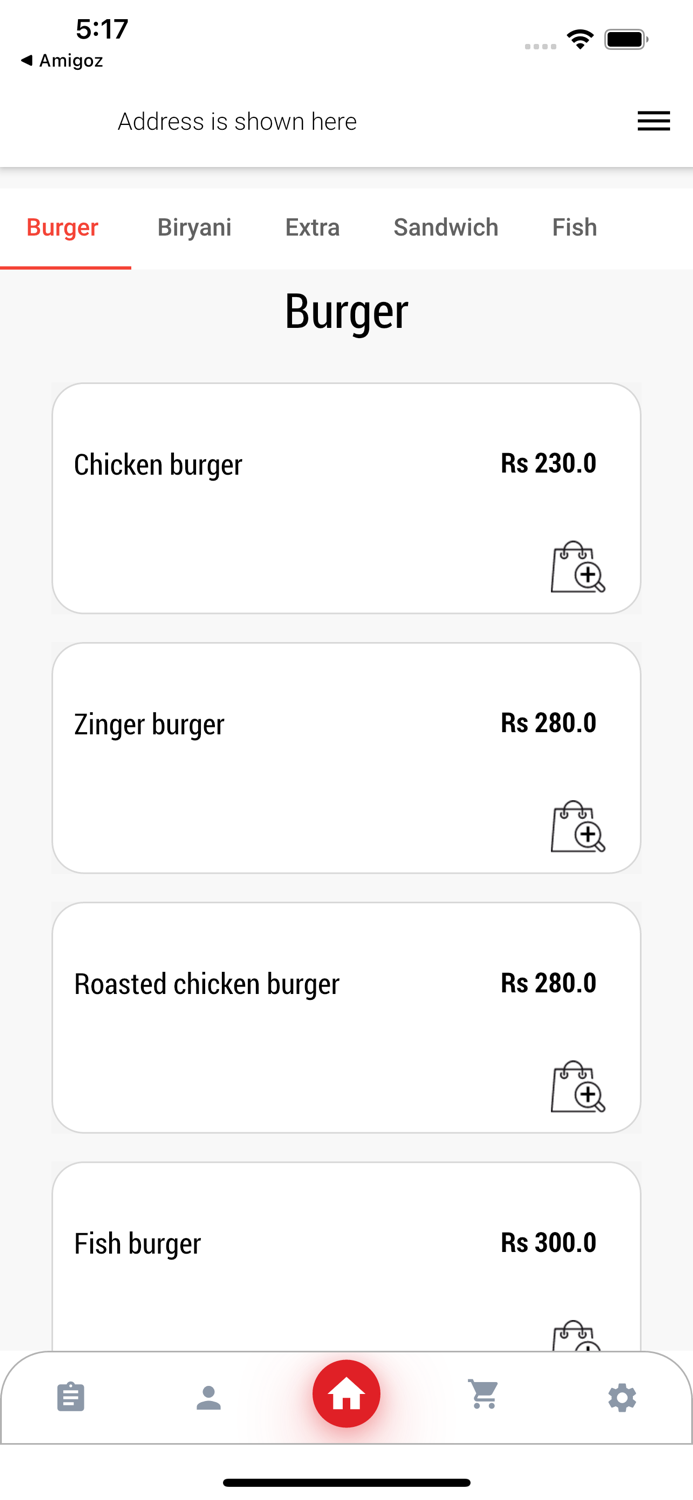Click the address shown here text

click(x=237, y=121)
